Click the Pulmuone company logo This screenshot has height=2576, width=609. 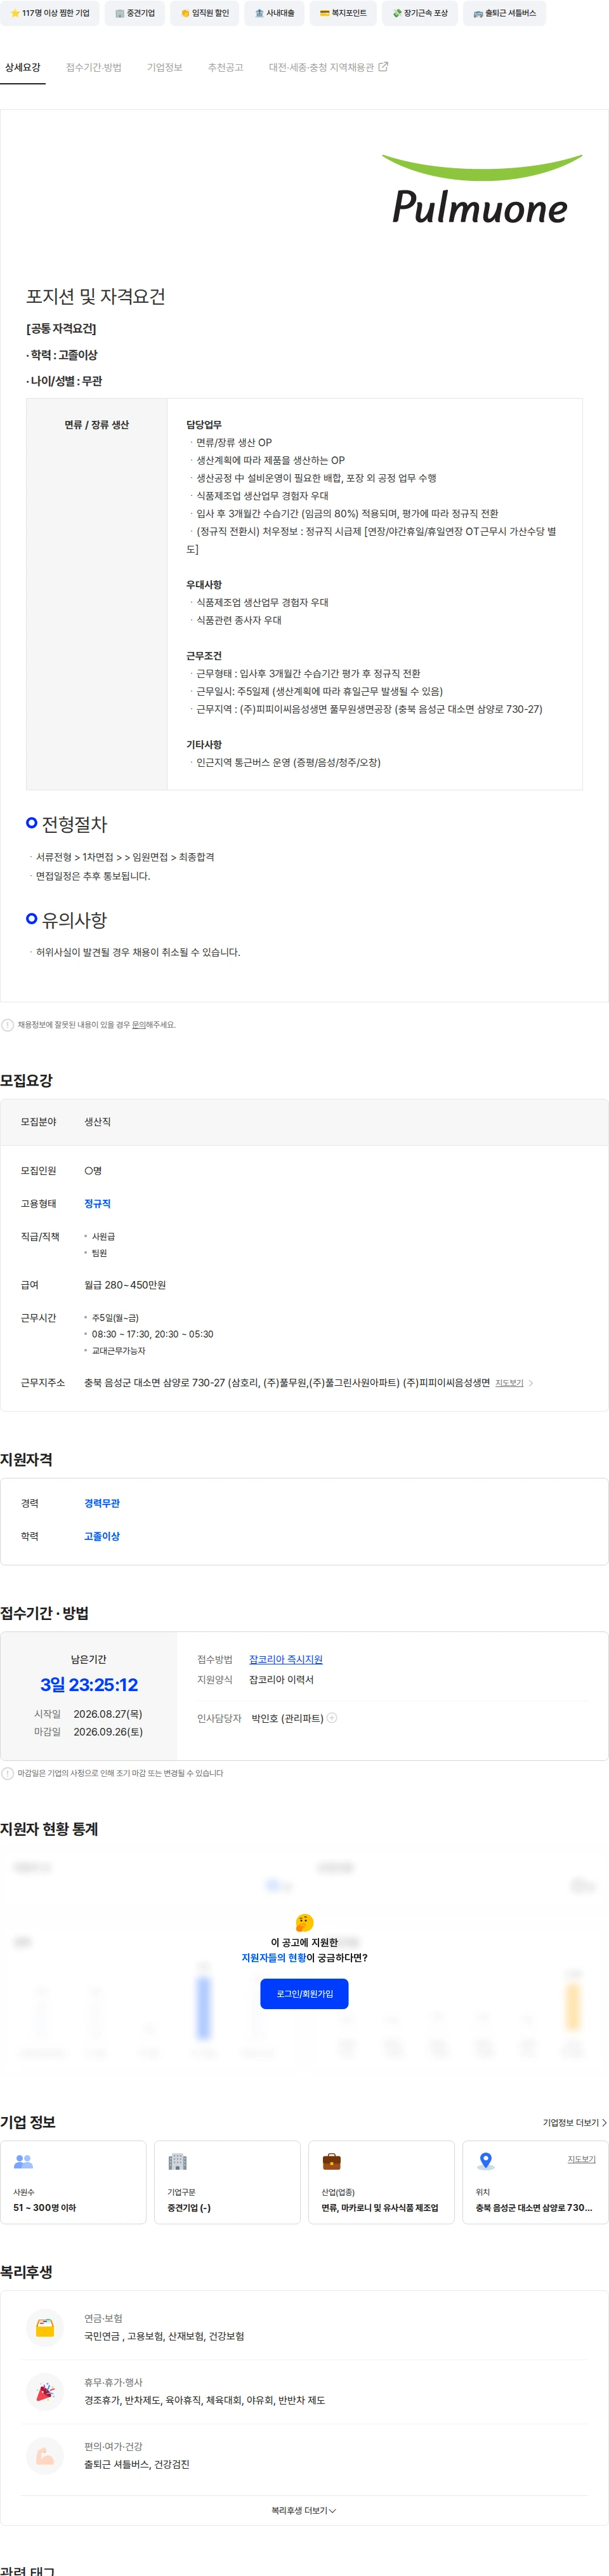[x=481, y=188]
